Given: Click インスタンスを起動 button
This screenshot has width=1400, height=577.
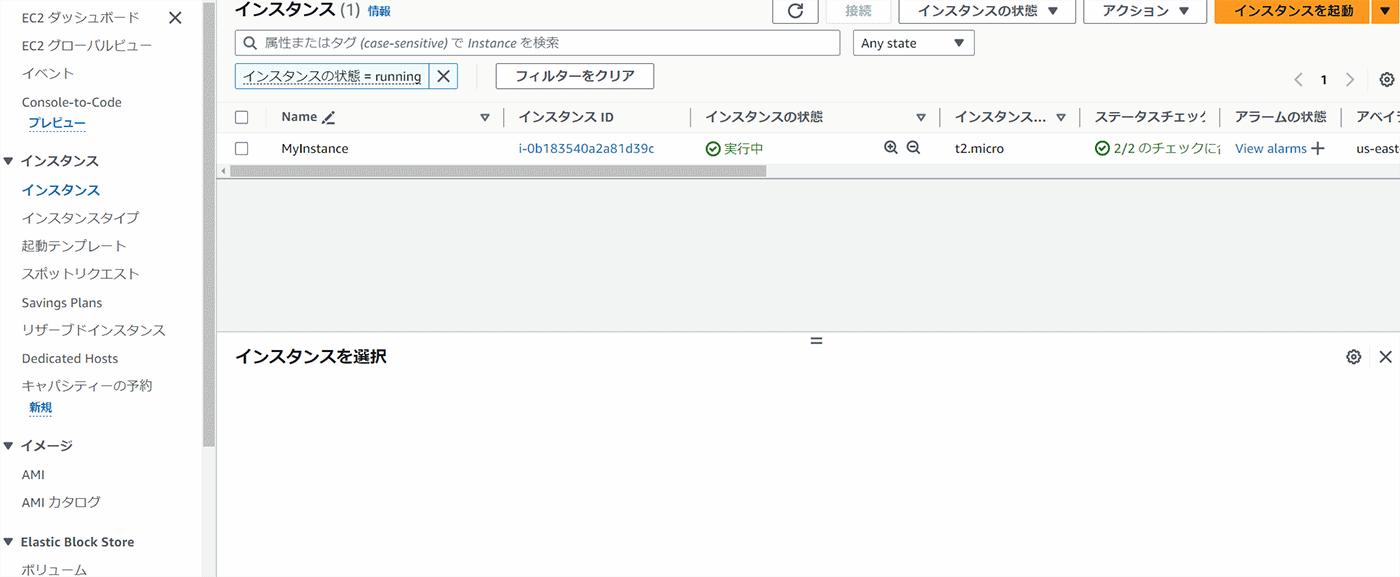Looking at the screenshot, I should 1292,11.
